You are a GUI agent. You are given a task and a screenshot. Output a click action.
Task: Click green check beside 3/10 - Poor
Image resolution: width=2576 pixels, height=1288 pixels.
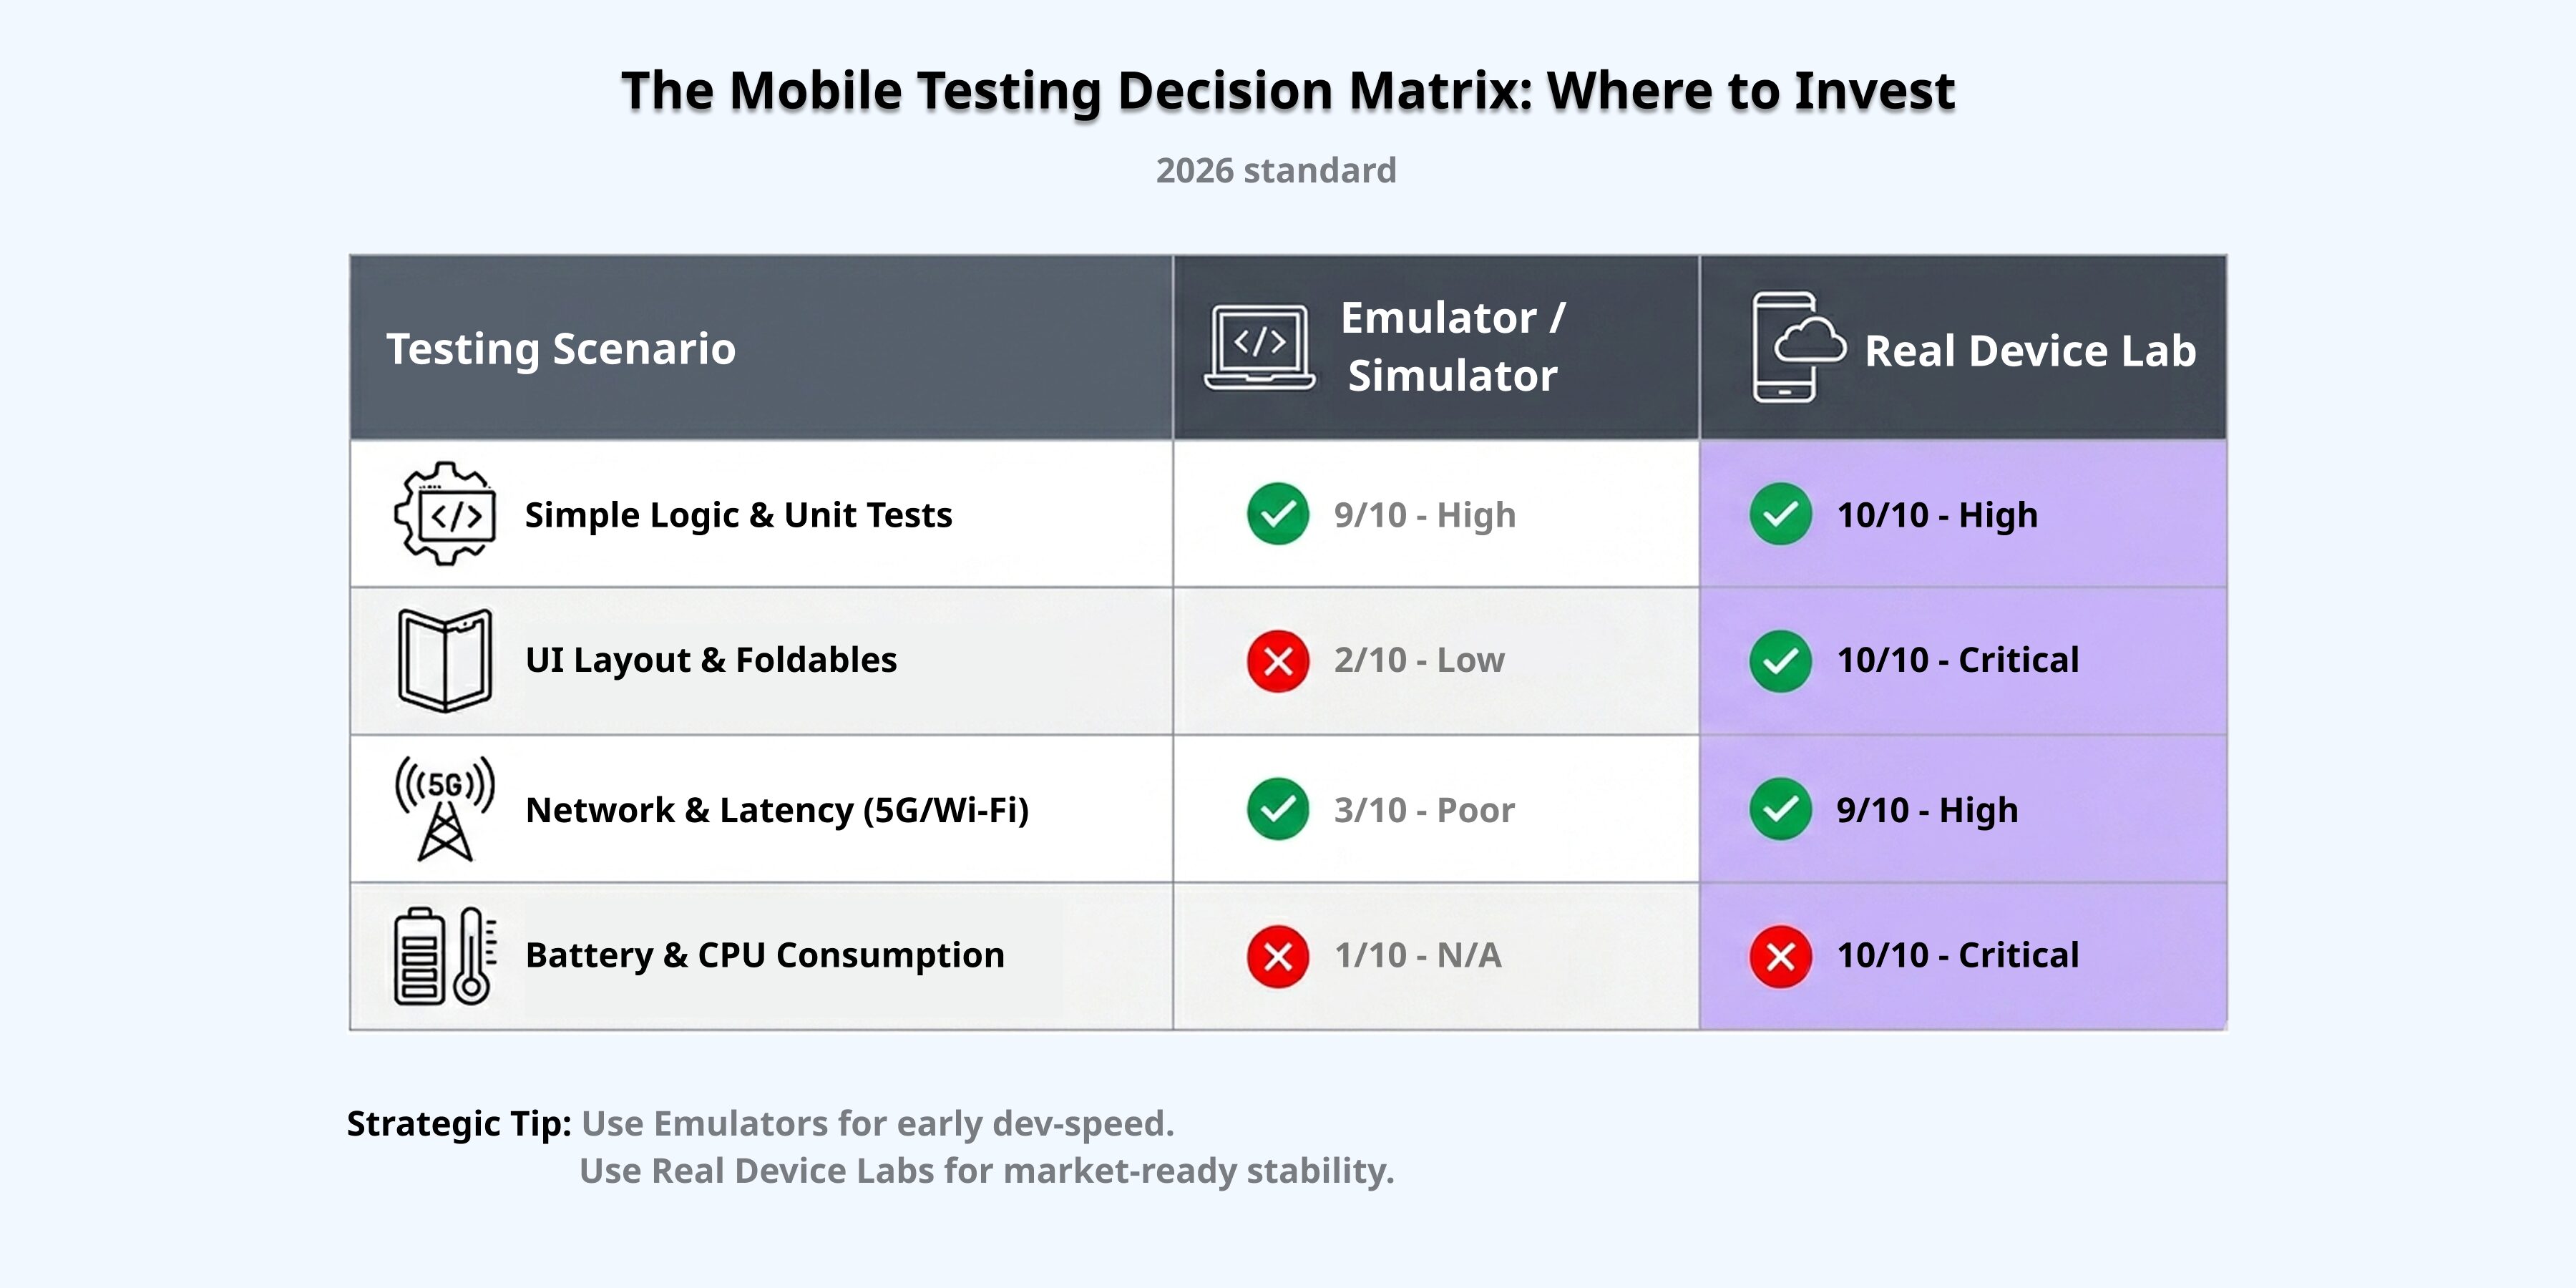(x=1278, y=809)
